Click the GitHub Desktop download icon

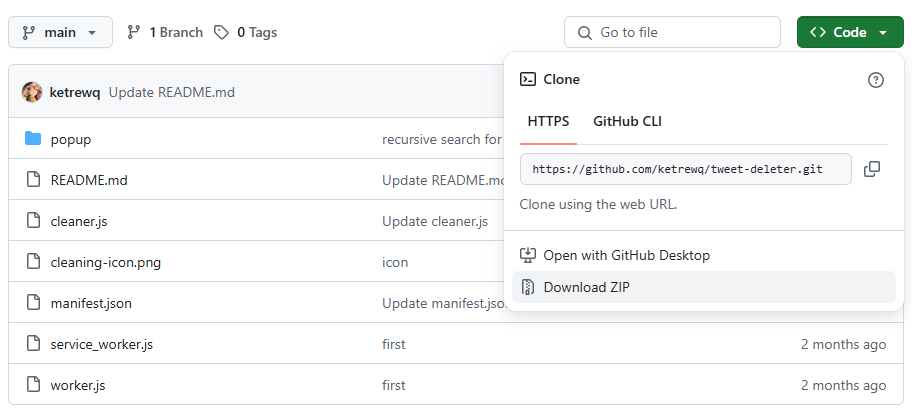point(528,255)
